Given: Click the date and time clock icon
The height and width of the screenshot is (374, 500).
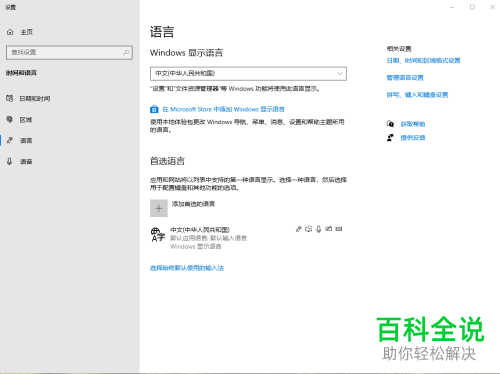Looking at the screenshot, I should tap(10, 98).
